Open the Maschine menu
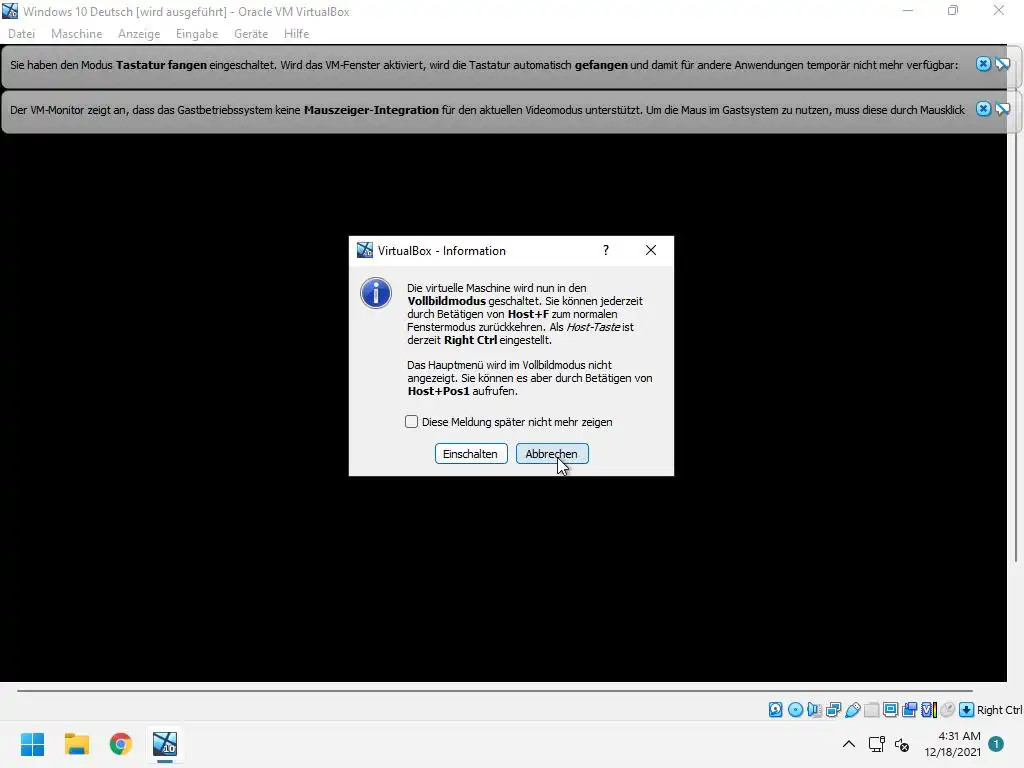The width and height of the screenshot is (1024, 768). click(76, 34)
